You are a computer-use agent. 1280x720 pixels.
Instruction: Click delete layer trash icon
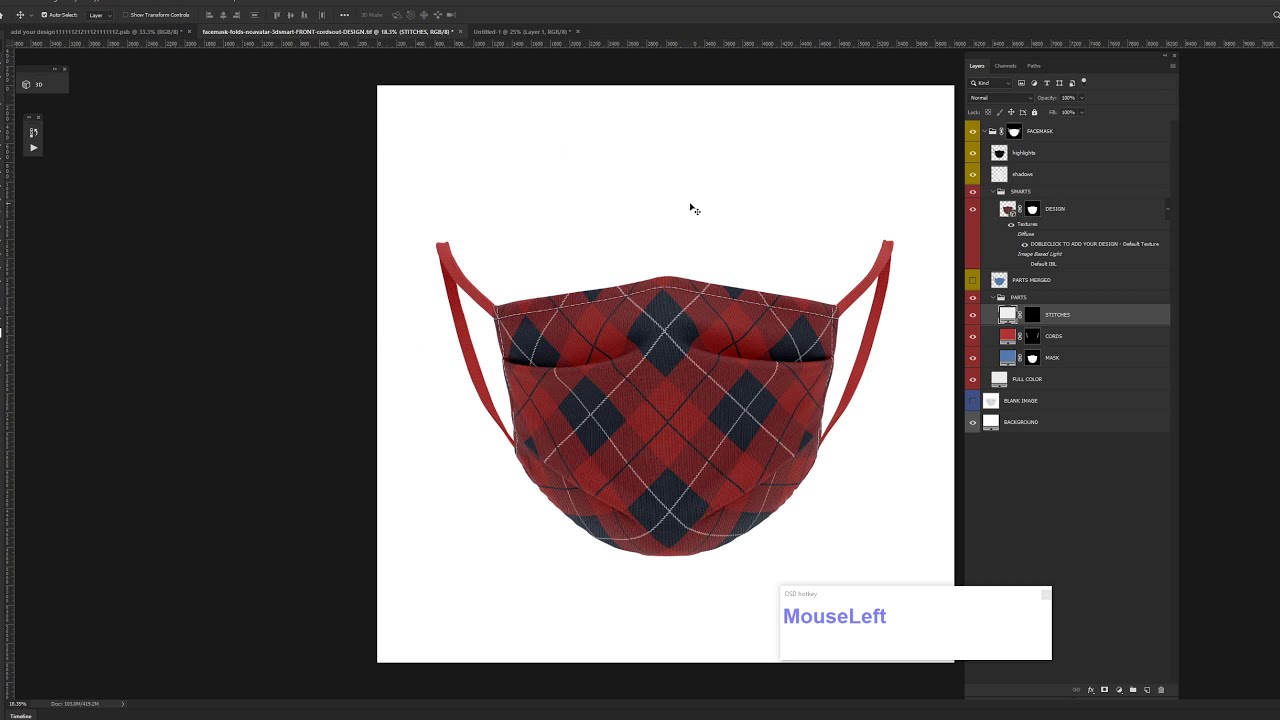click(x=1161, y=690)
